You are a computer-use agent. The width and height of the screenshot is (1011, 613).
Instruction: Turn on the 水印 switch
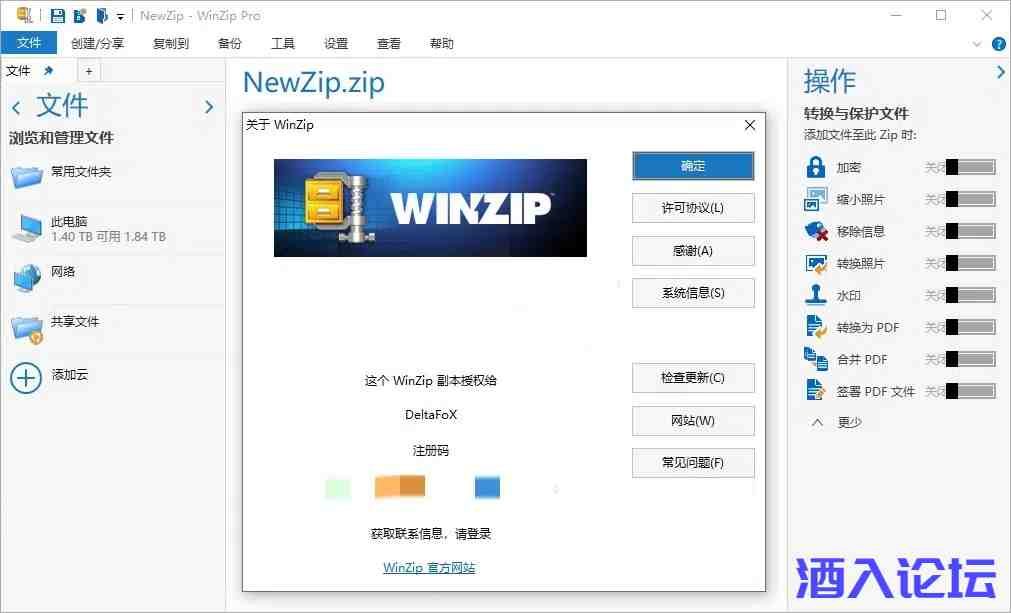(971, 295)
